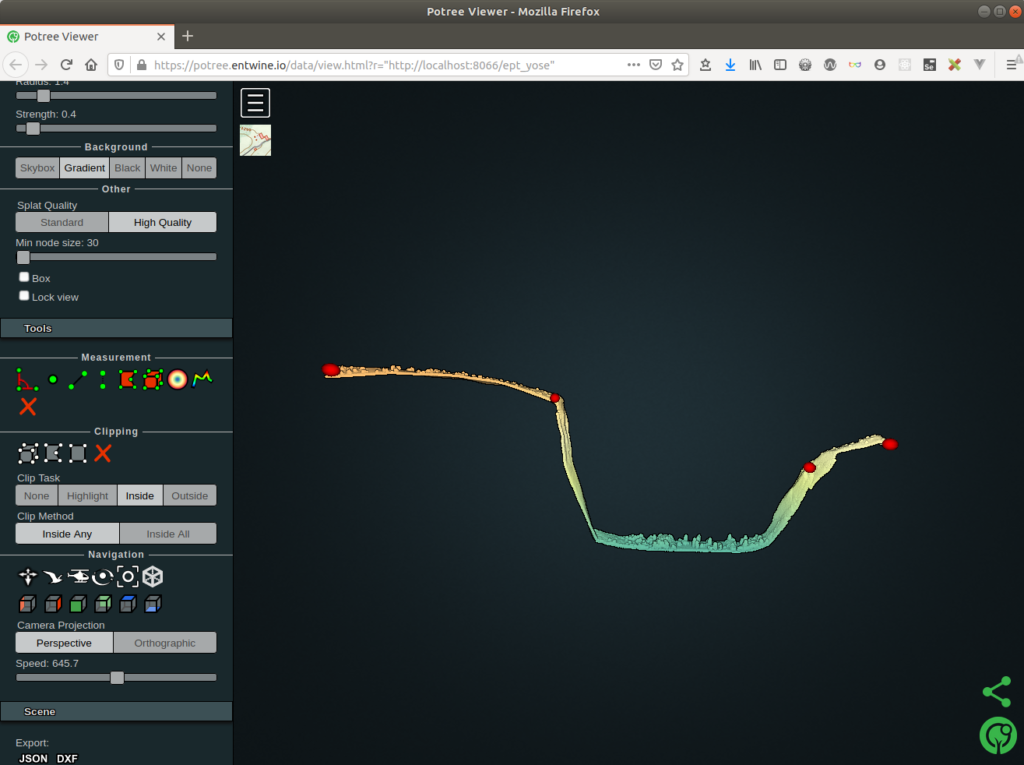
Task: Select the point measurement tool
Action: pos(52,379)
